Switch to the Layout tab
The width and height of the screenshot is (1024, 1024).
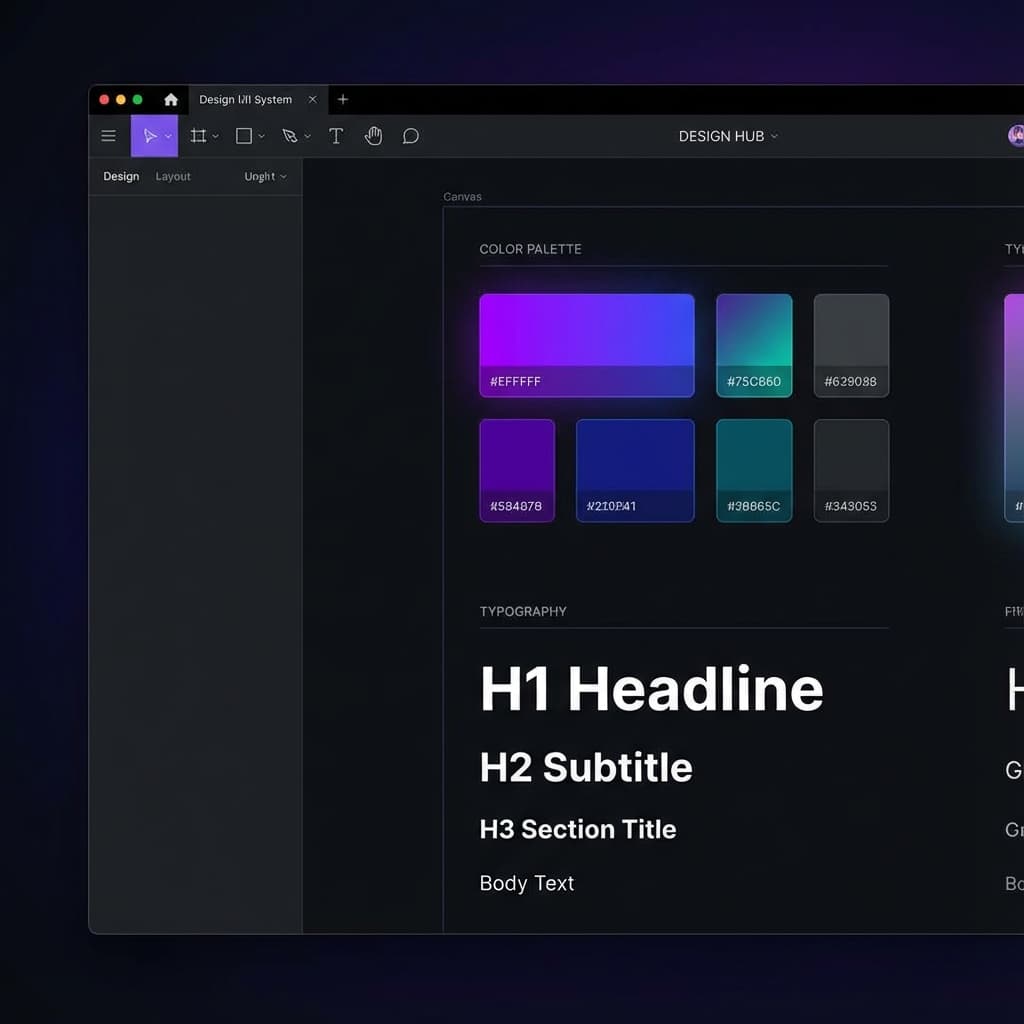[x=173, y=176]
